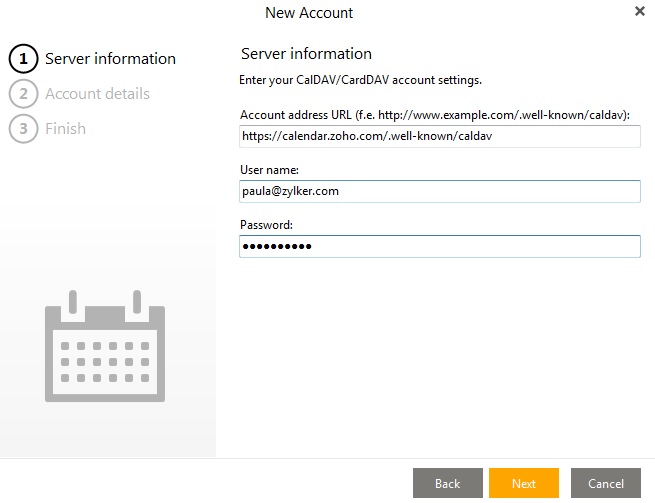This screenshot has width=655, height=503.
Task: Close the New Account dialog
Action: click(640, 12)
